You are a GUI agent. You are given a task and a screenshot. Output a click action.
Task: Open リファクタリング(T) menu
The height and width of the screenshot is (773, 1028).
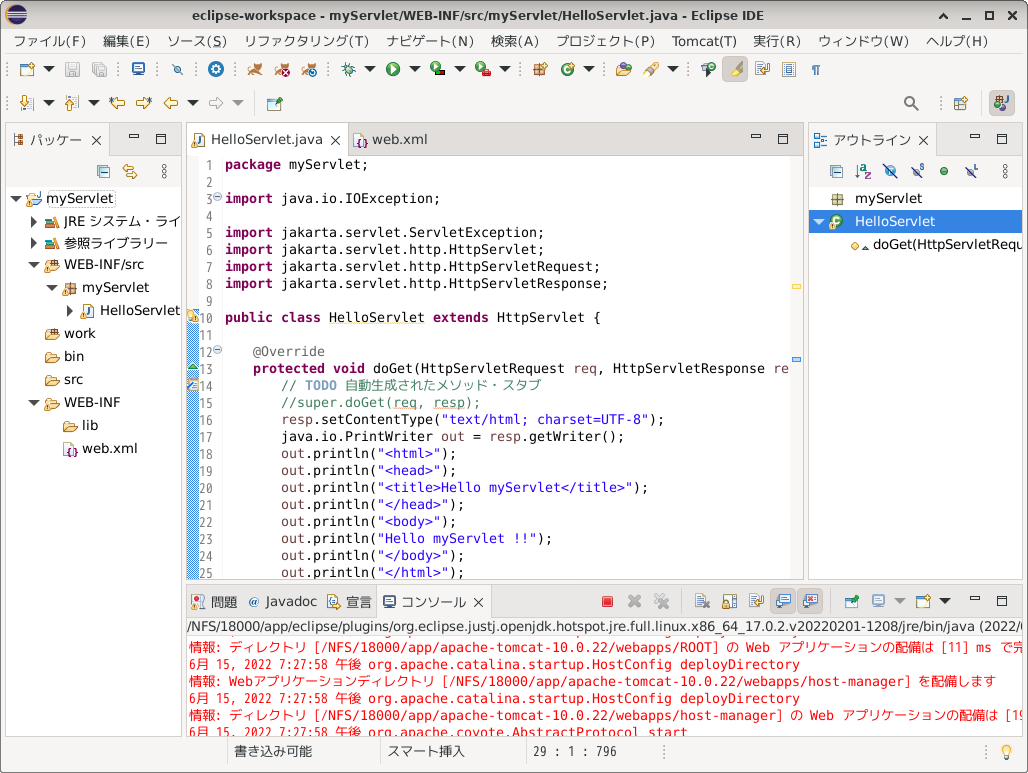306,41
